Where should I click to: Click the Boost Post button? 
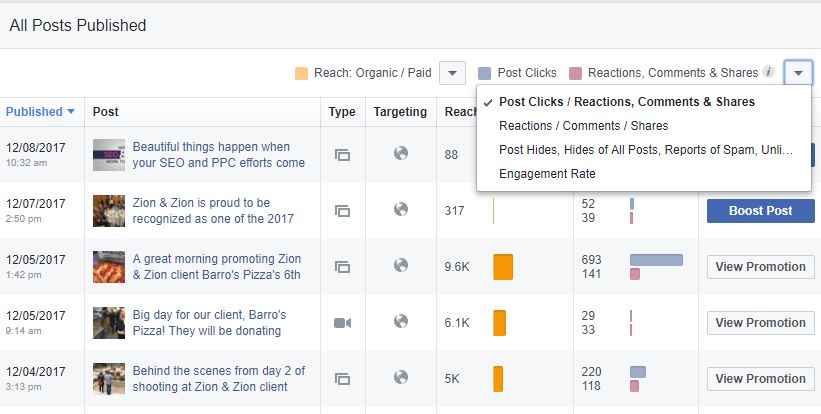tap(760, 211)
